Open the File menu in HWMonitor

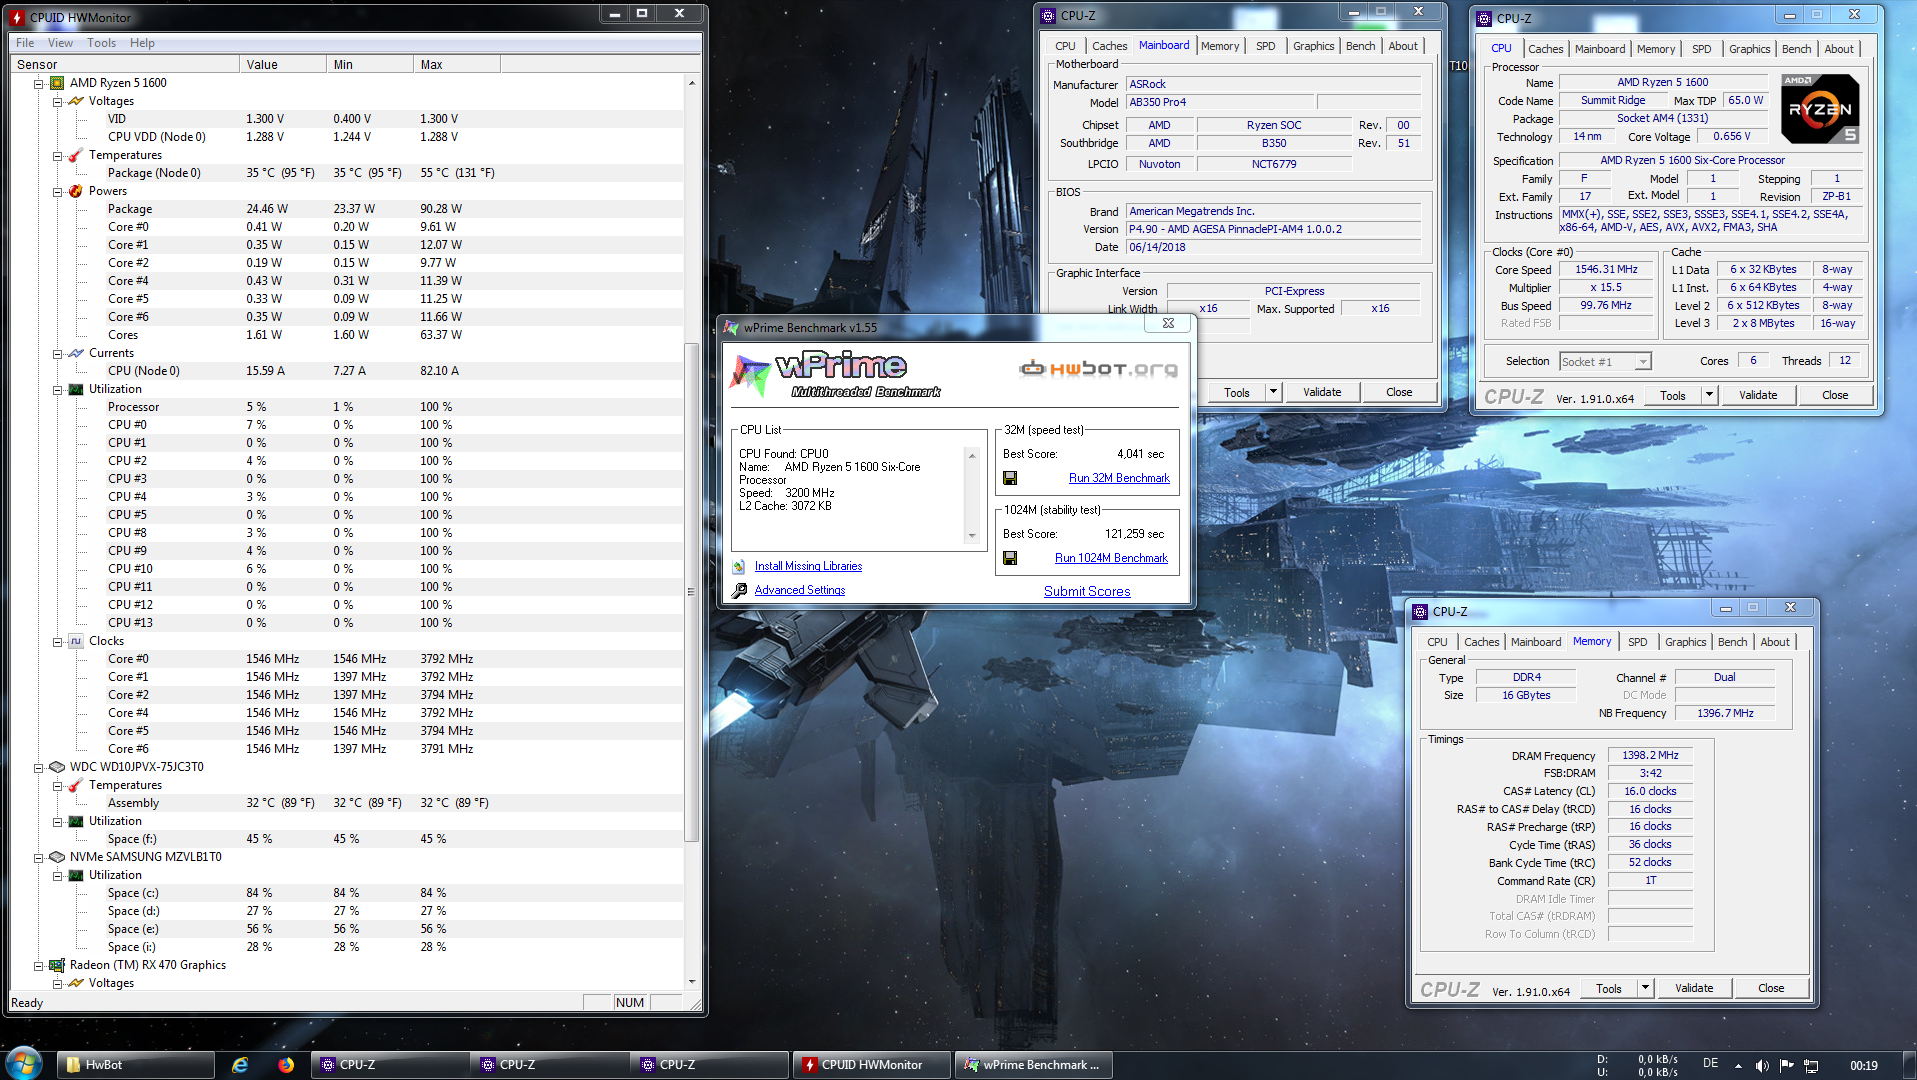click(25, 43)
